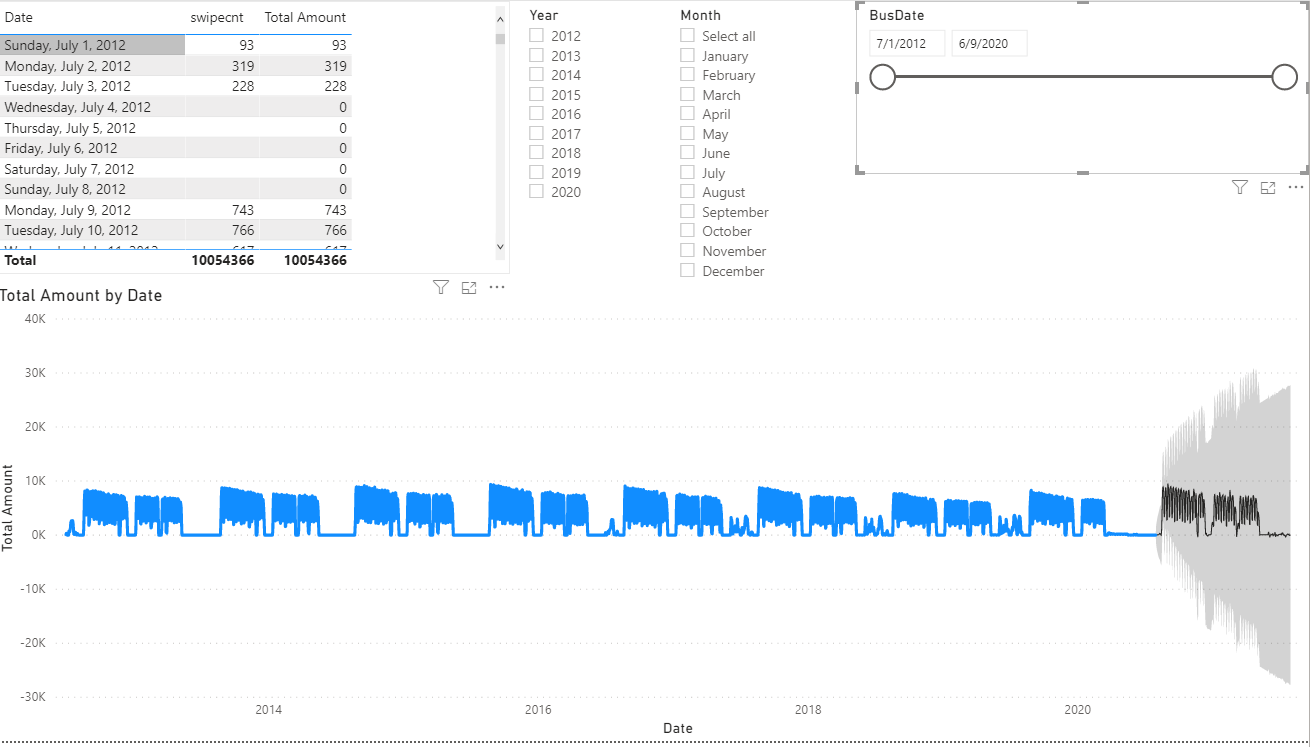Click filter icon above line chart

pyautogui.click(x=441, y=287)
